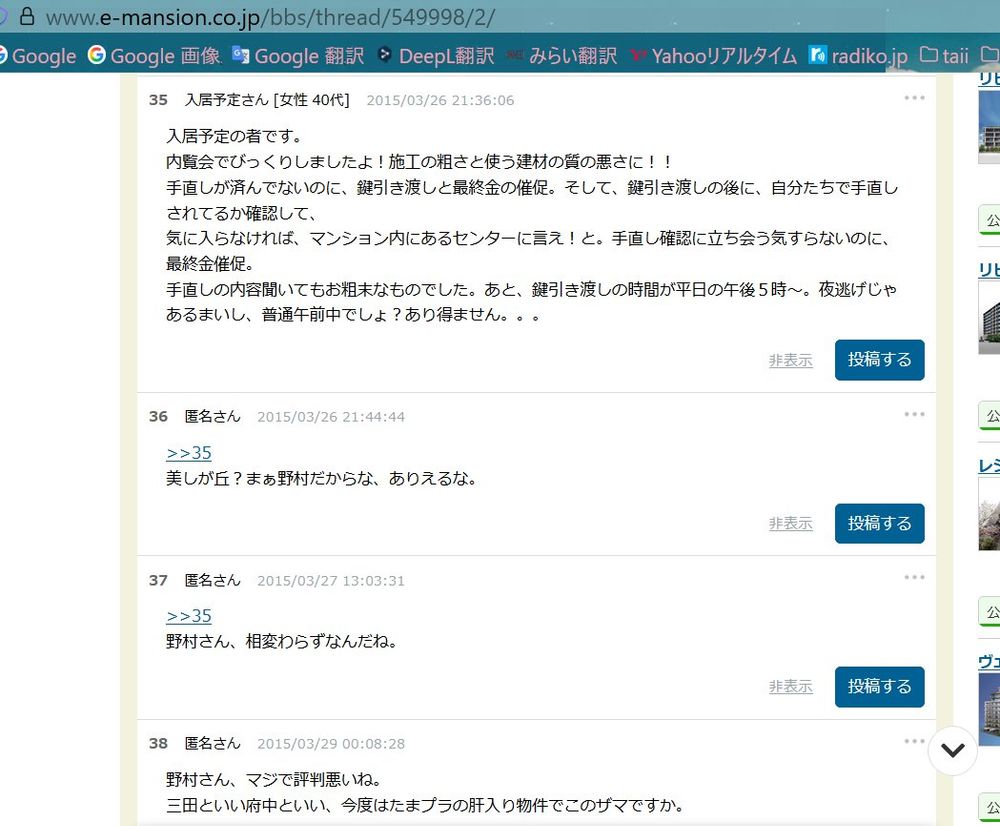The height and width of the screenshot is (826, 1000).
Task: Click post number 38
Action: [158, 744]
